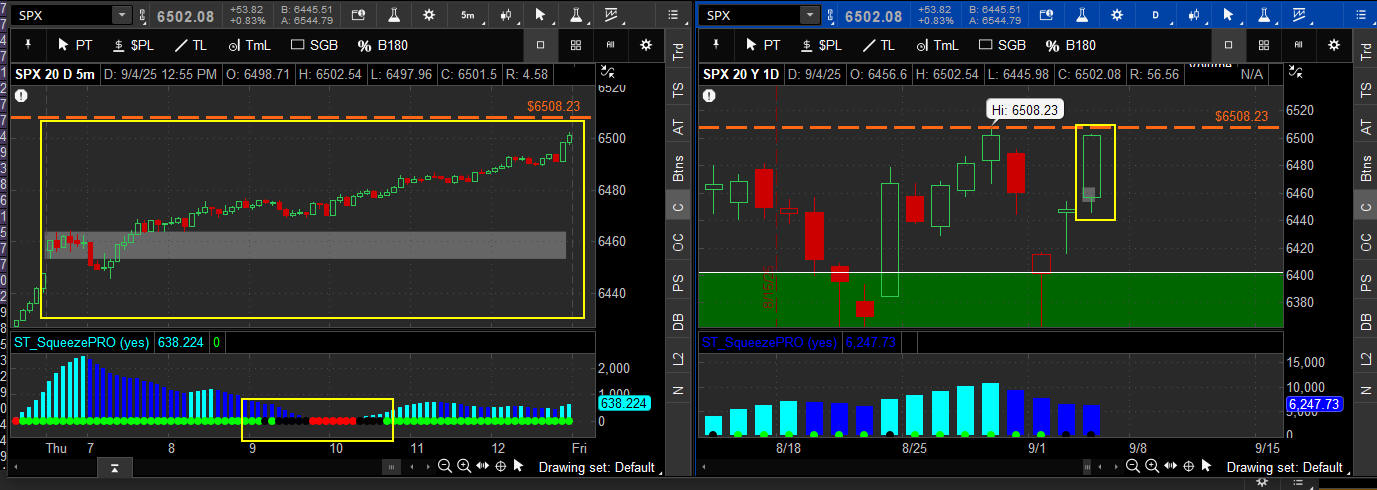This screenshot has width=1377, height=490.
Task: Select the PT pointer drawing tool on left chart
Action: click(x=77, y=45)
